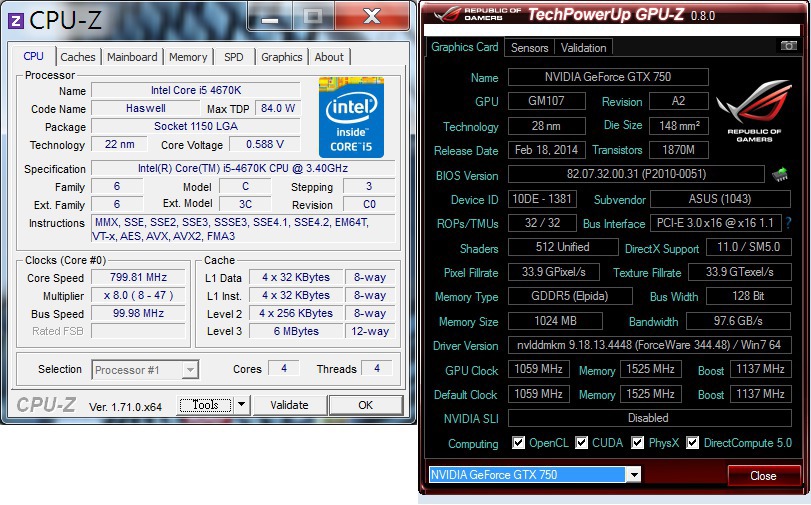Viewport: 811px width, 505px height.
Task: Click the Bus Interface value PCI-E 3.0 x16
Action: 715,223
